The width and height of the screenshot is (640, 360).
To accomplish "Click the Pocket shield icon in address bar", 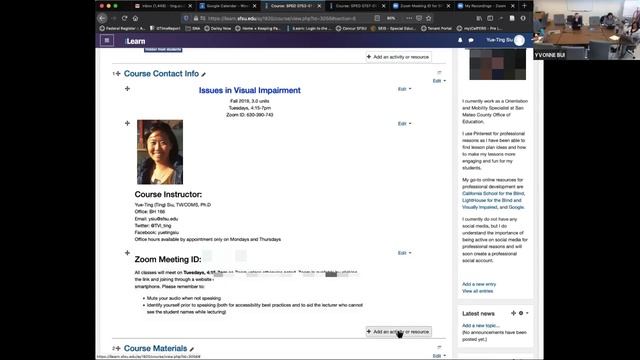I will [419, 18].
